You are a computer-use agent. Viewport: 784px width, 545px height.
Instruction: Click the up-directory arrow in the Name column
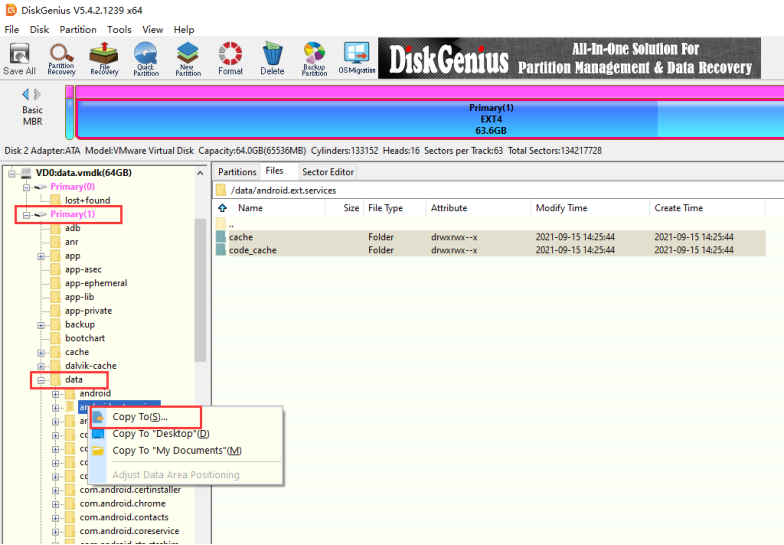tap(222, 208)
